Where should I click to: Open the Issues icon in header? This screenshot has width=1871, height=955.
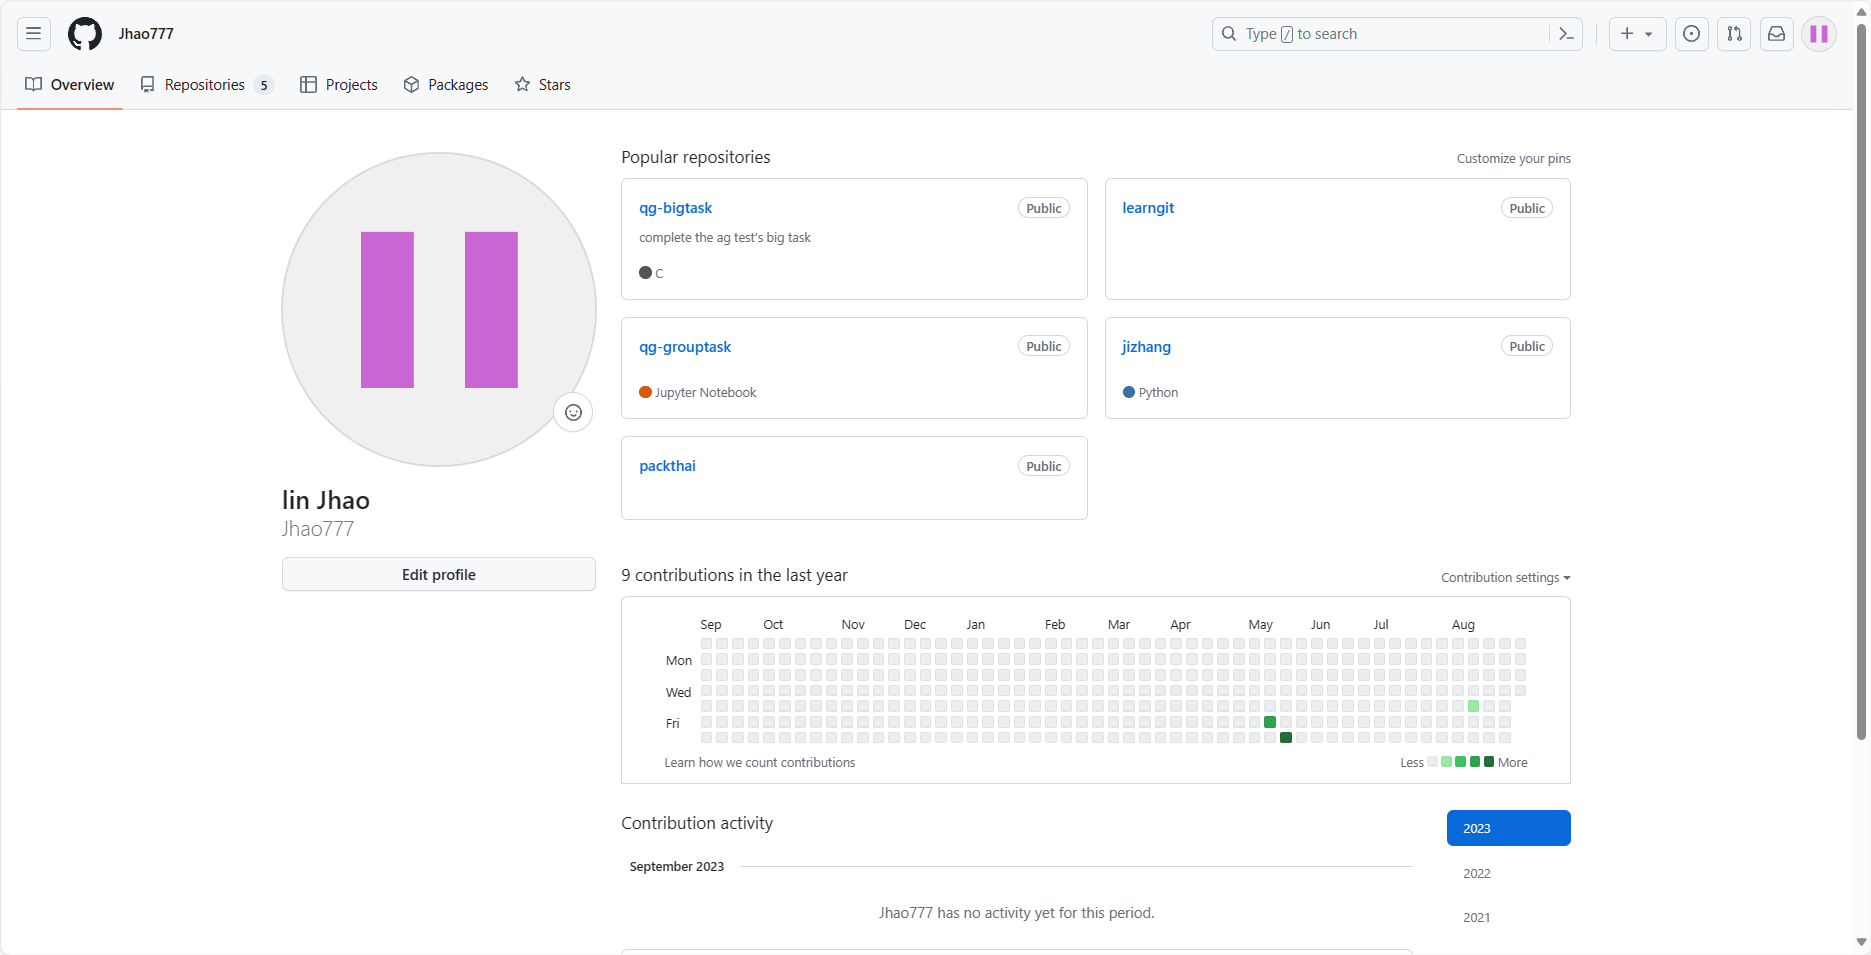[1691, 34]
